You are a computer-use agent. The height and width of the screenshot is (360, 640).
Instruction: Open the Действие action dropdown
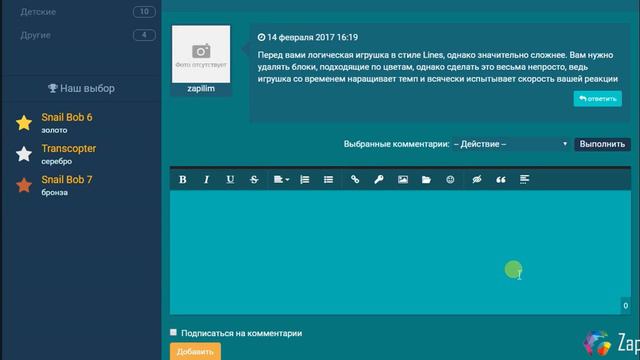(x=510, y=144)
